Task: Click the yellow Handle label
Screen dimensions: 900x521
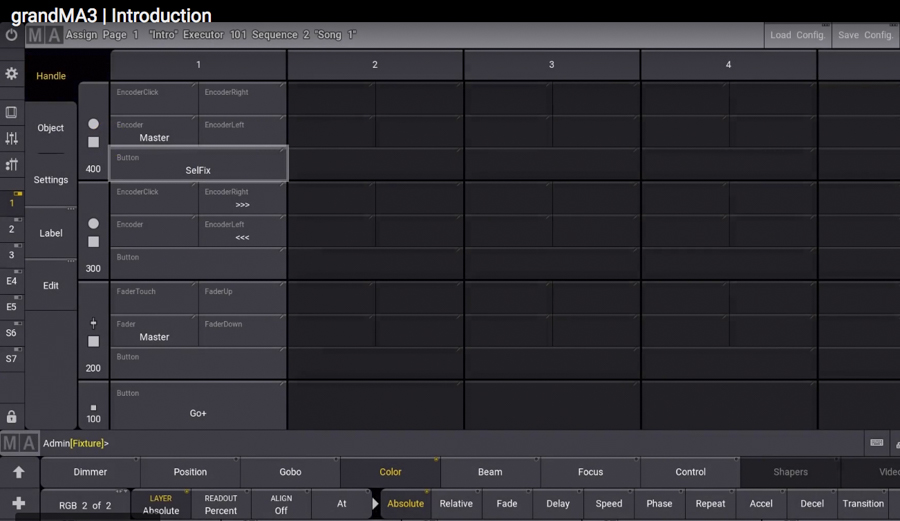Action: tap(51, 76)
